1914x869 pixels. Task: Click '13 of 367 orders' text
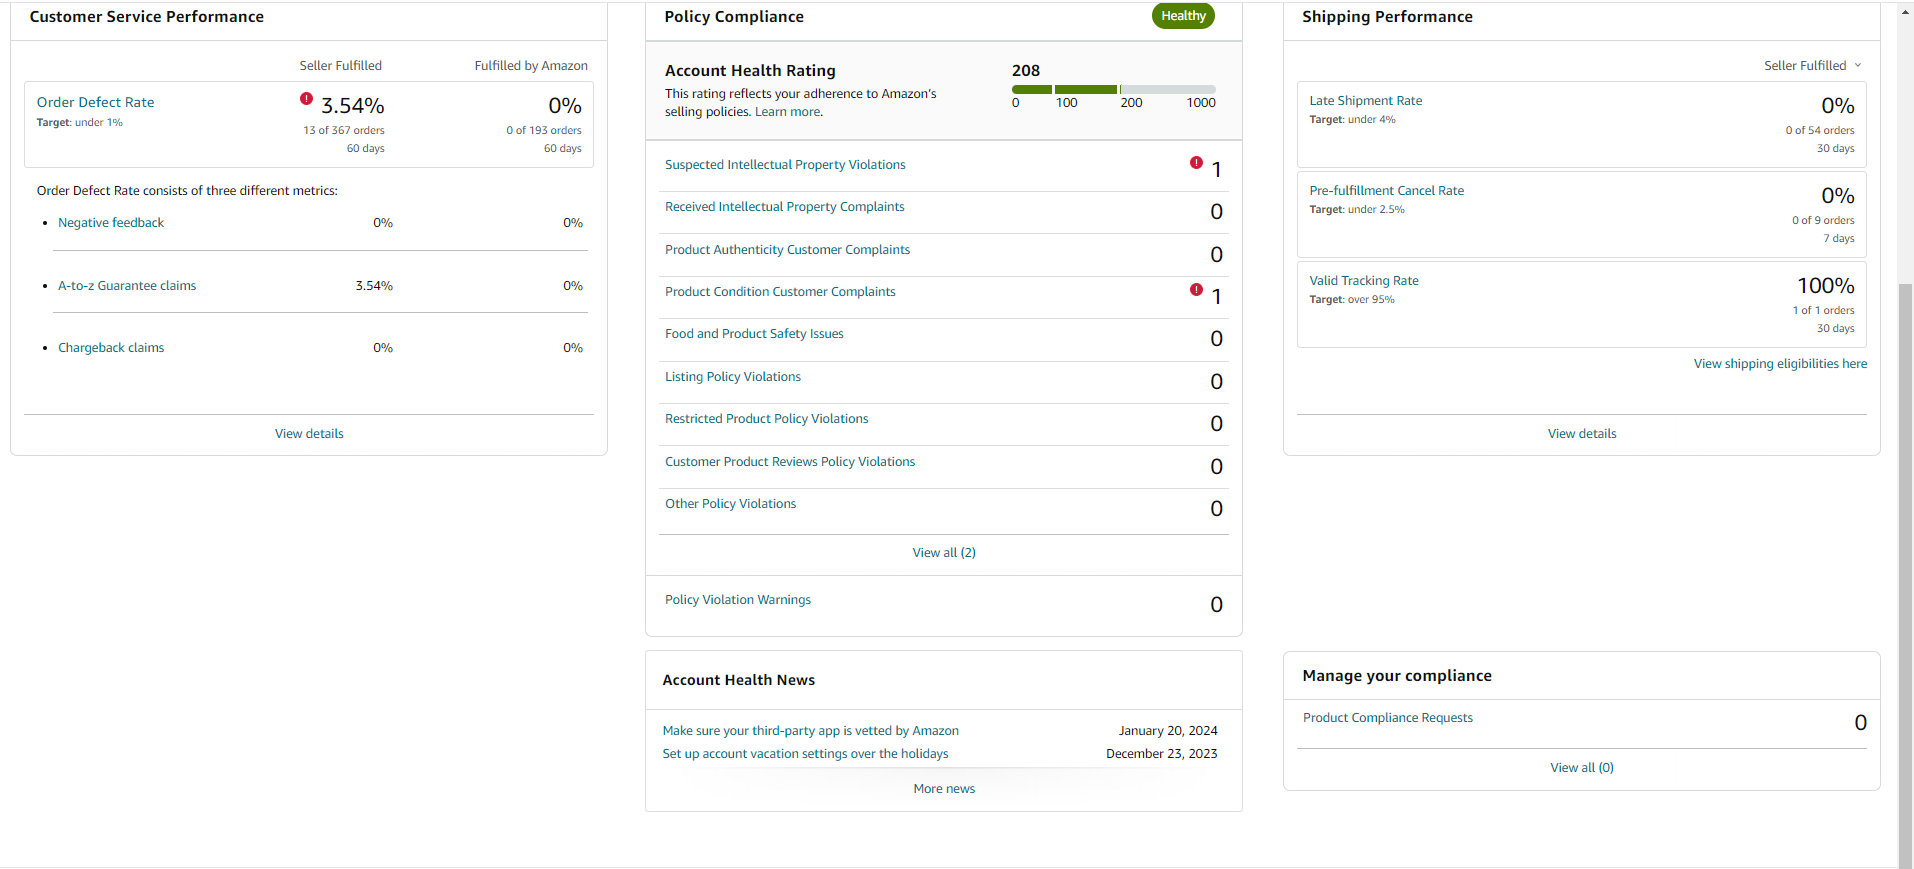344,131
